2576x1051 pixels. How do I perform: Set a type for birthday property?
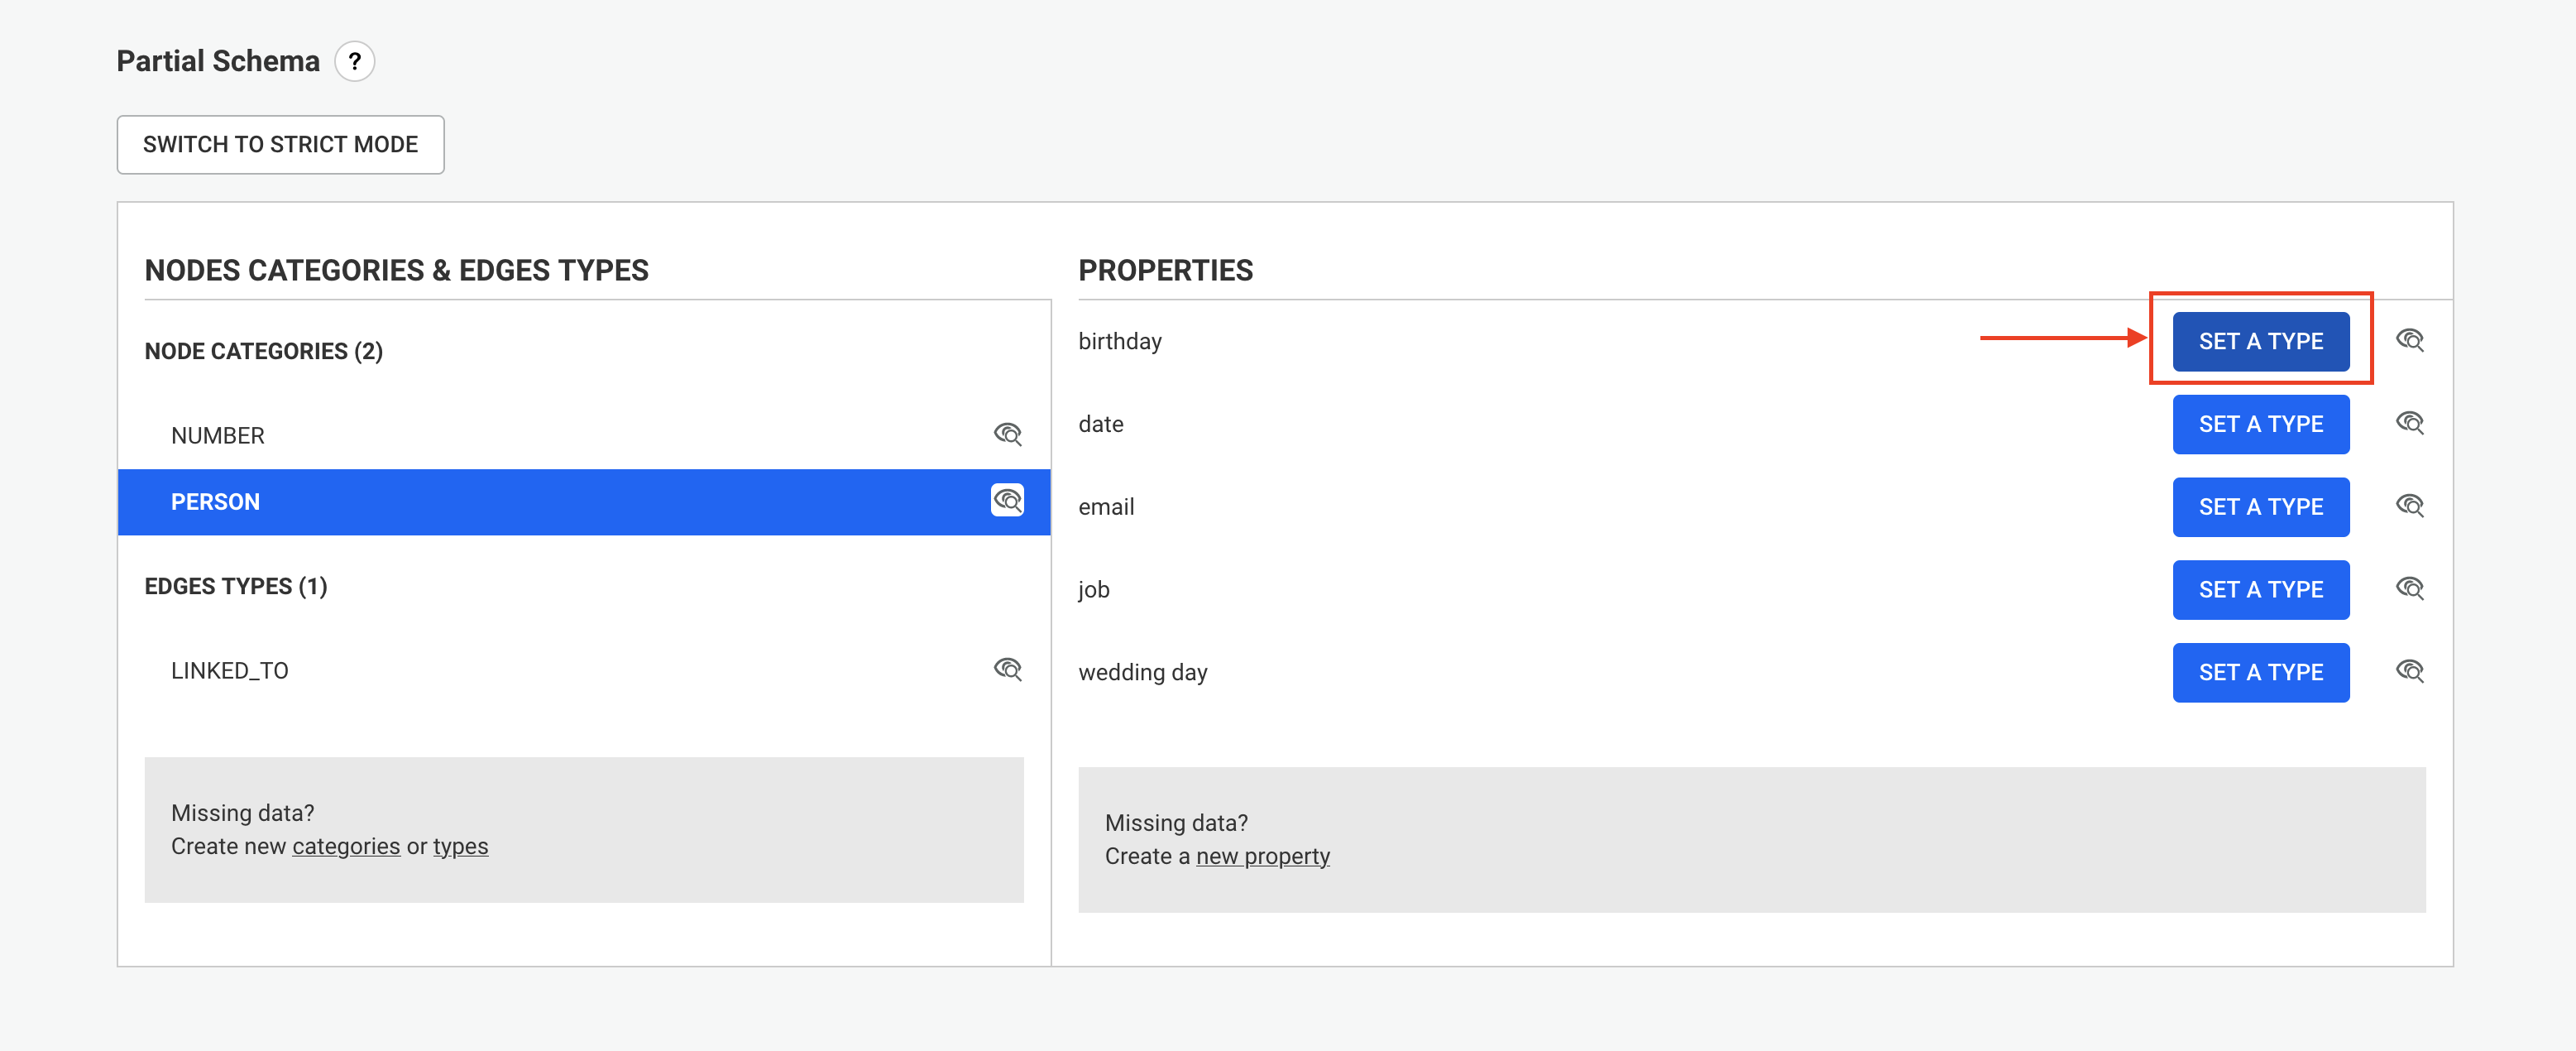click(2260, 341)
